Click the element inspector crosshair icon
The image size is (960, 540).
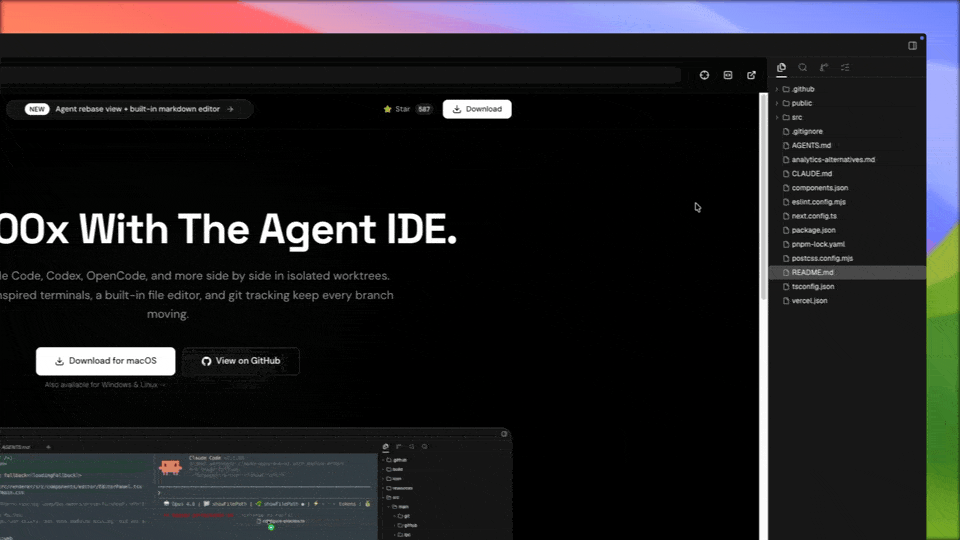(705, 75)
